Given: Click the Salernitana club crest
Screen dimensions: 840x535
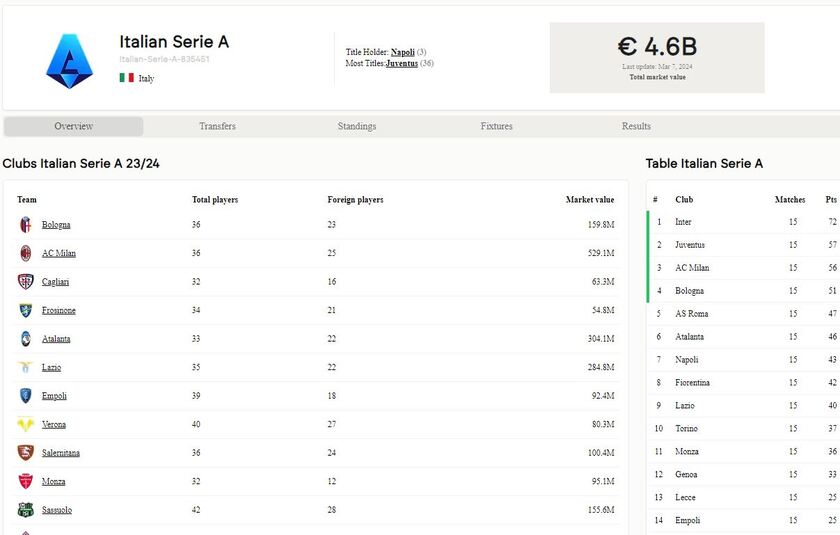Looking at the screenshot, I should [26, 453].
